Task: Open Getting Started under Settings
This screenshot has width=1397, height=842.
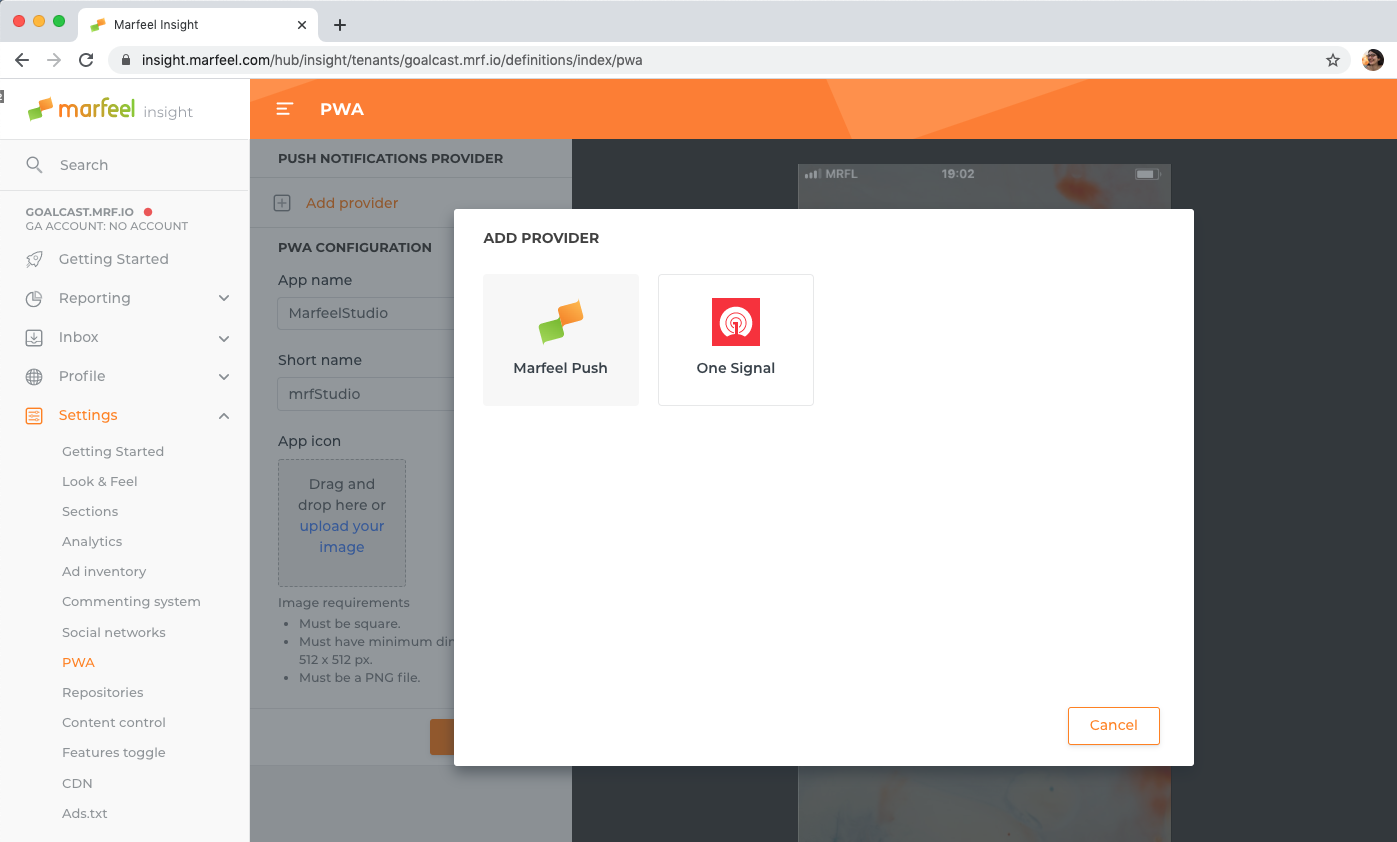Action: point(113,451)
